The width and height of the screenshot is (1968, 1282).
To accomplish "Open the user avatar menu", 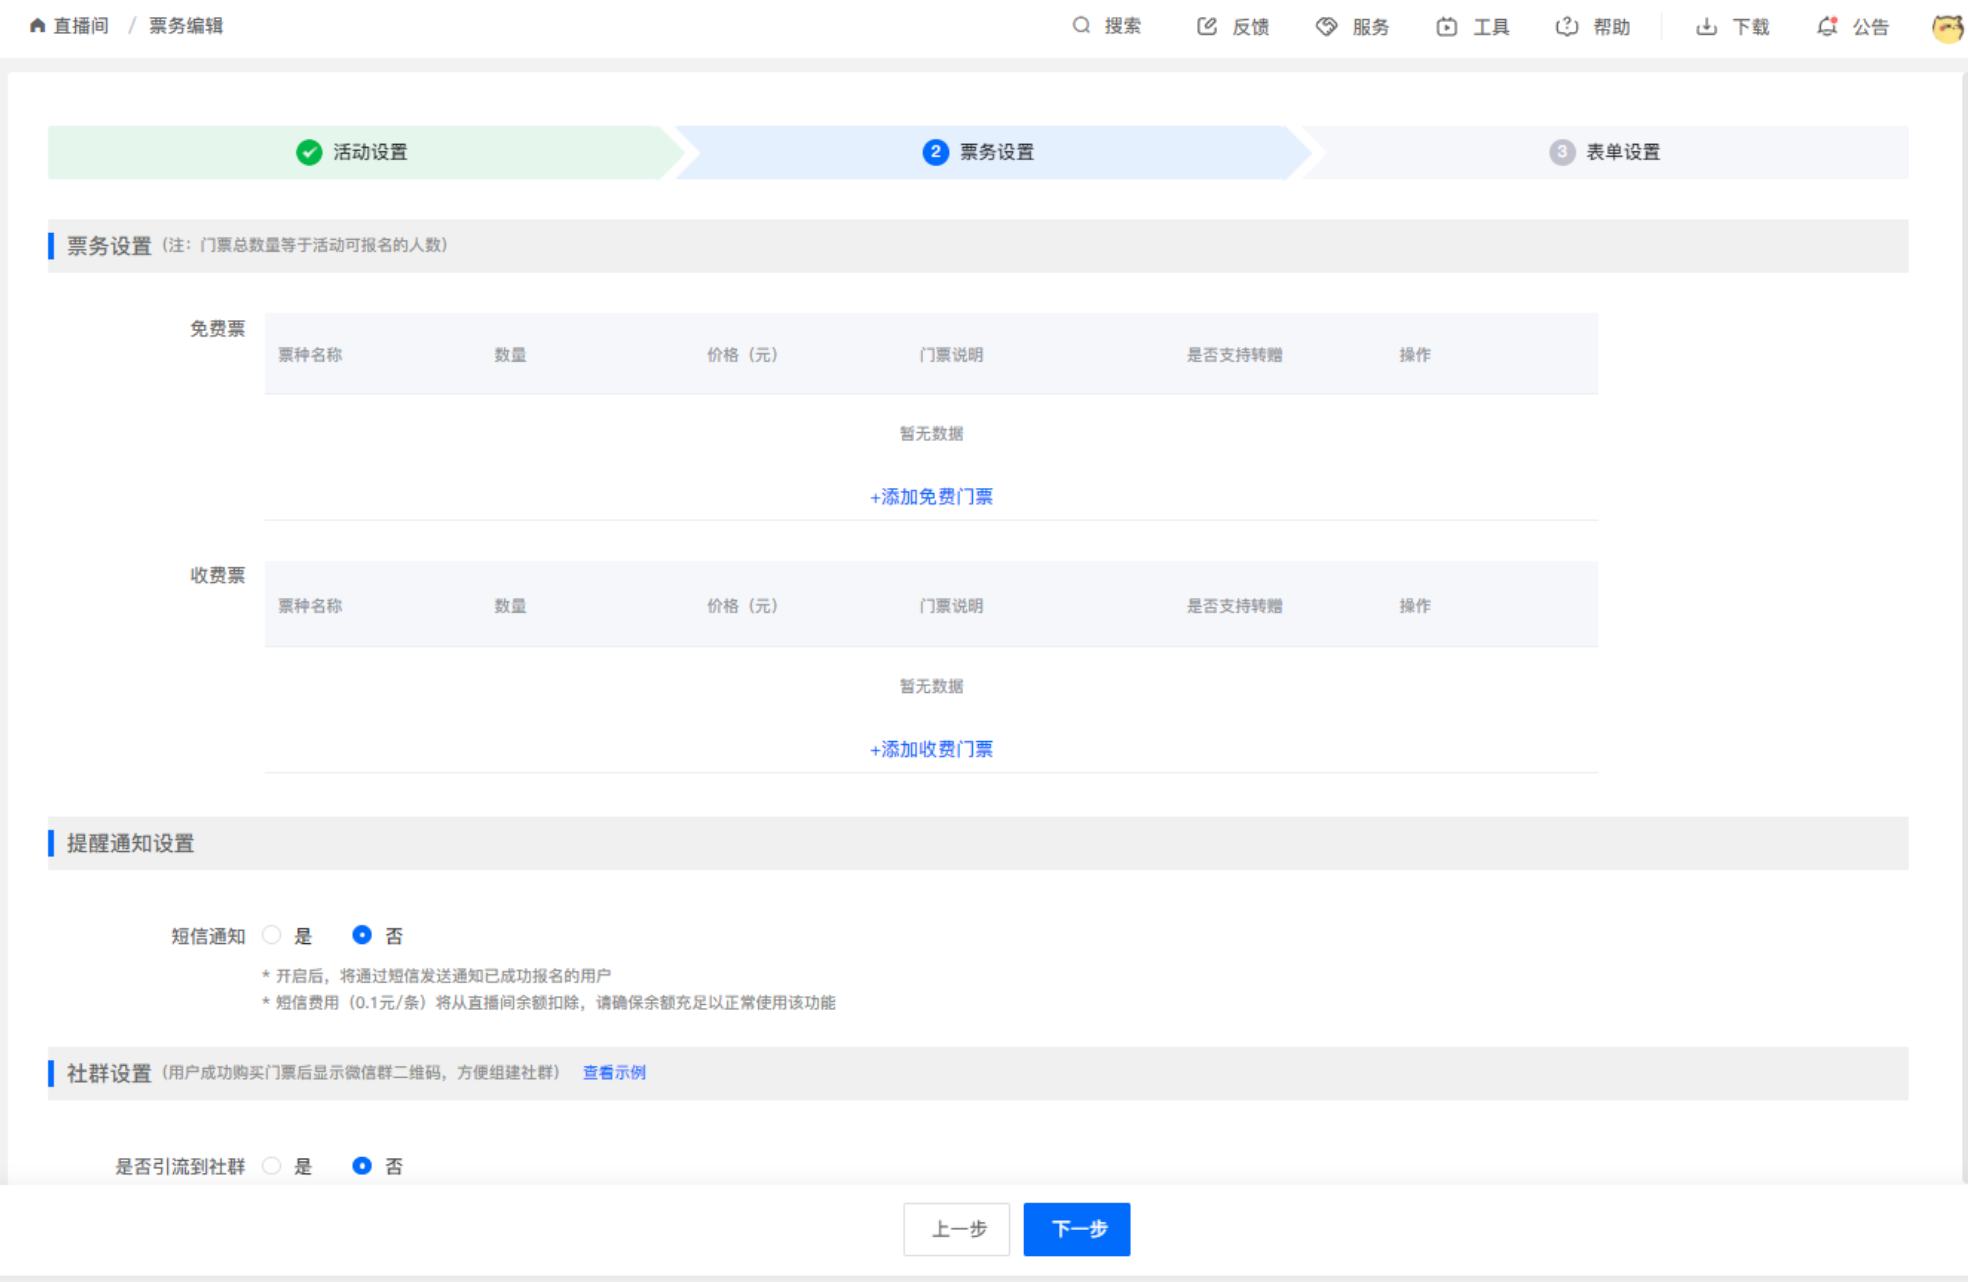I will [1947, 27].
